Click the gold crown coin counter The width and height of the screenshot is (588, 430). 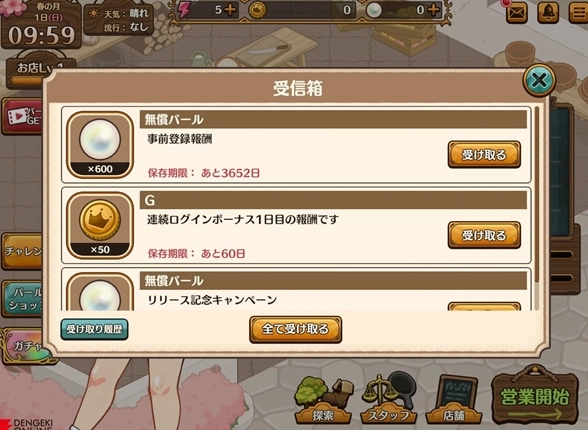(x=301, y=10)
